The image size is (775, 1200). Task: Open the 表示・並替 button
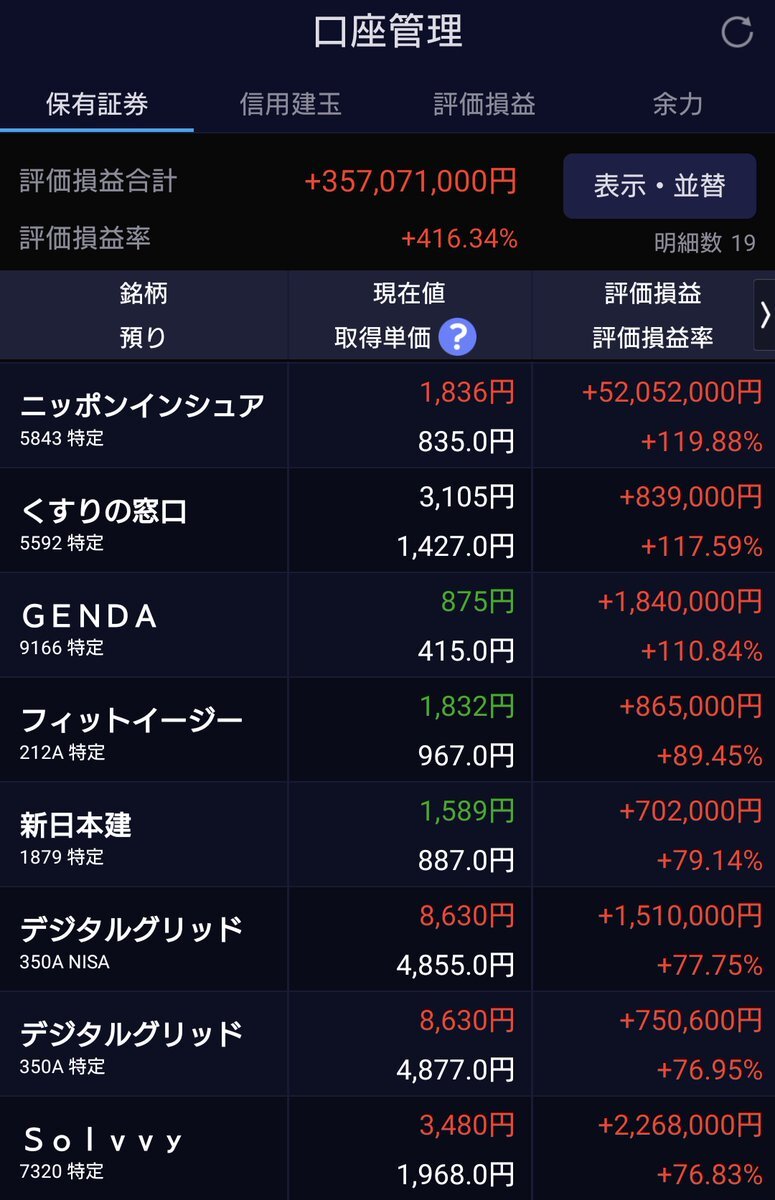pos(659,186)
